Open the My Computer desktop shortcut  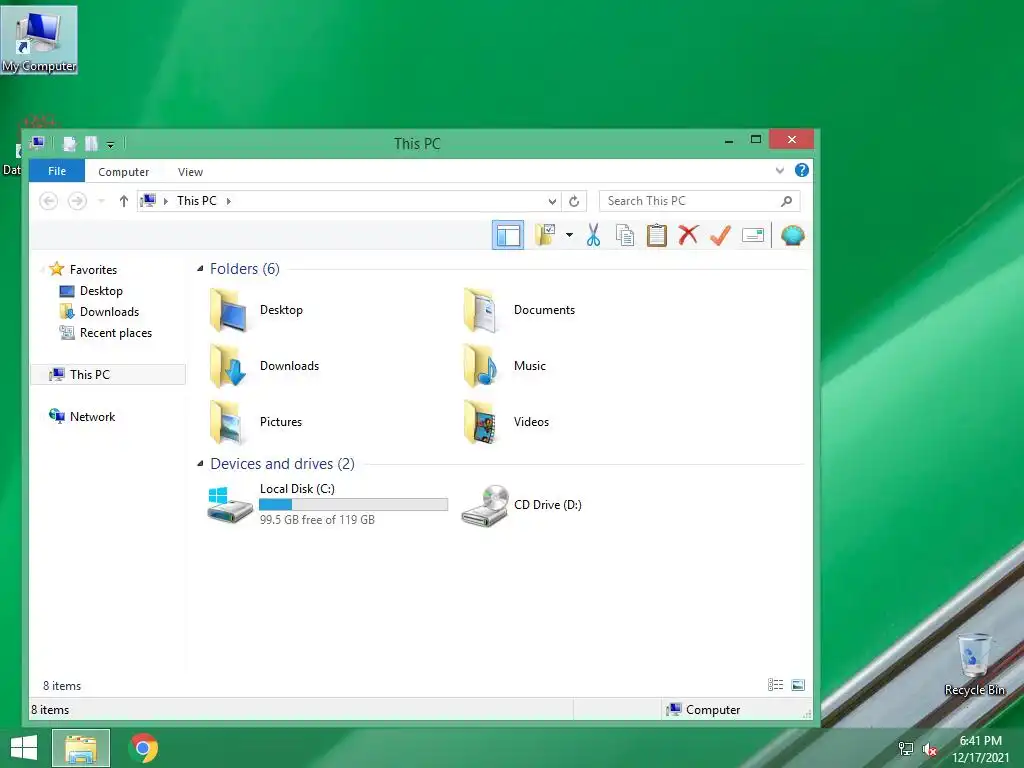pyautogui.click(x=39, y=39)
